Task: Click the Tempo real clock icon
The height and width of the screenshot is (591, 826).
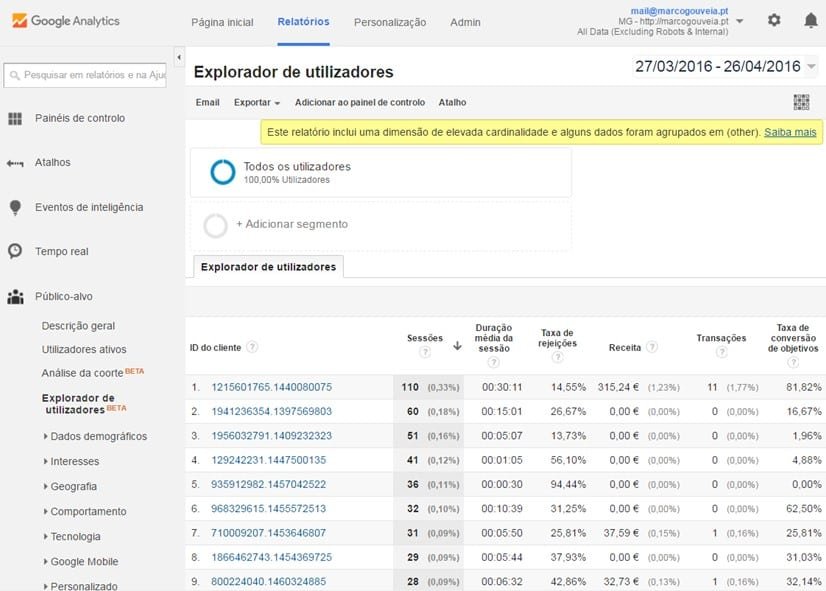Action: (15, 252)
